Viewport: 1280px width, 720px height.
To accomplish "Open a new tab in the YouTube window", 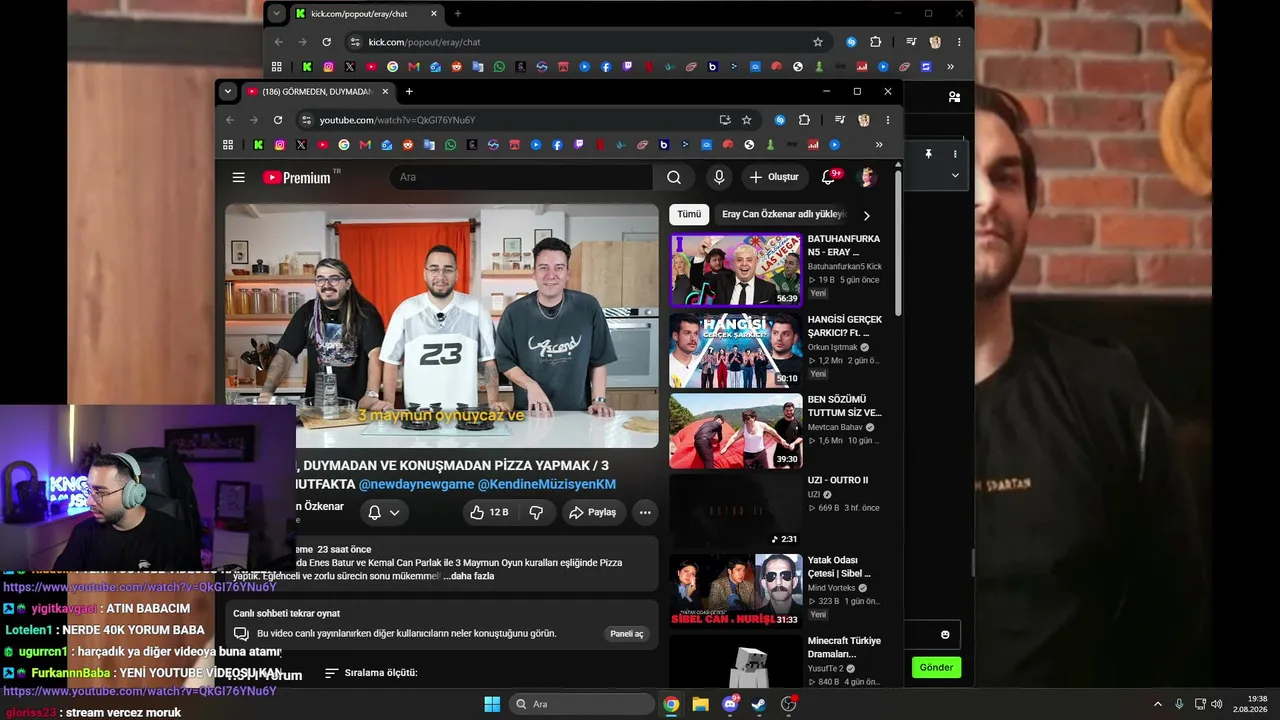I will pyautogui.click(x=409, y=91).
